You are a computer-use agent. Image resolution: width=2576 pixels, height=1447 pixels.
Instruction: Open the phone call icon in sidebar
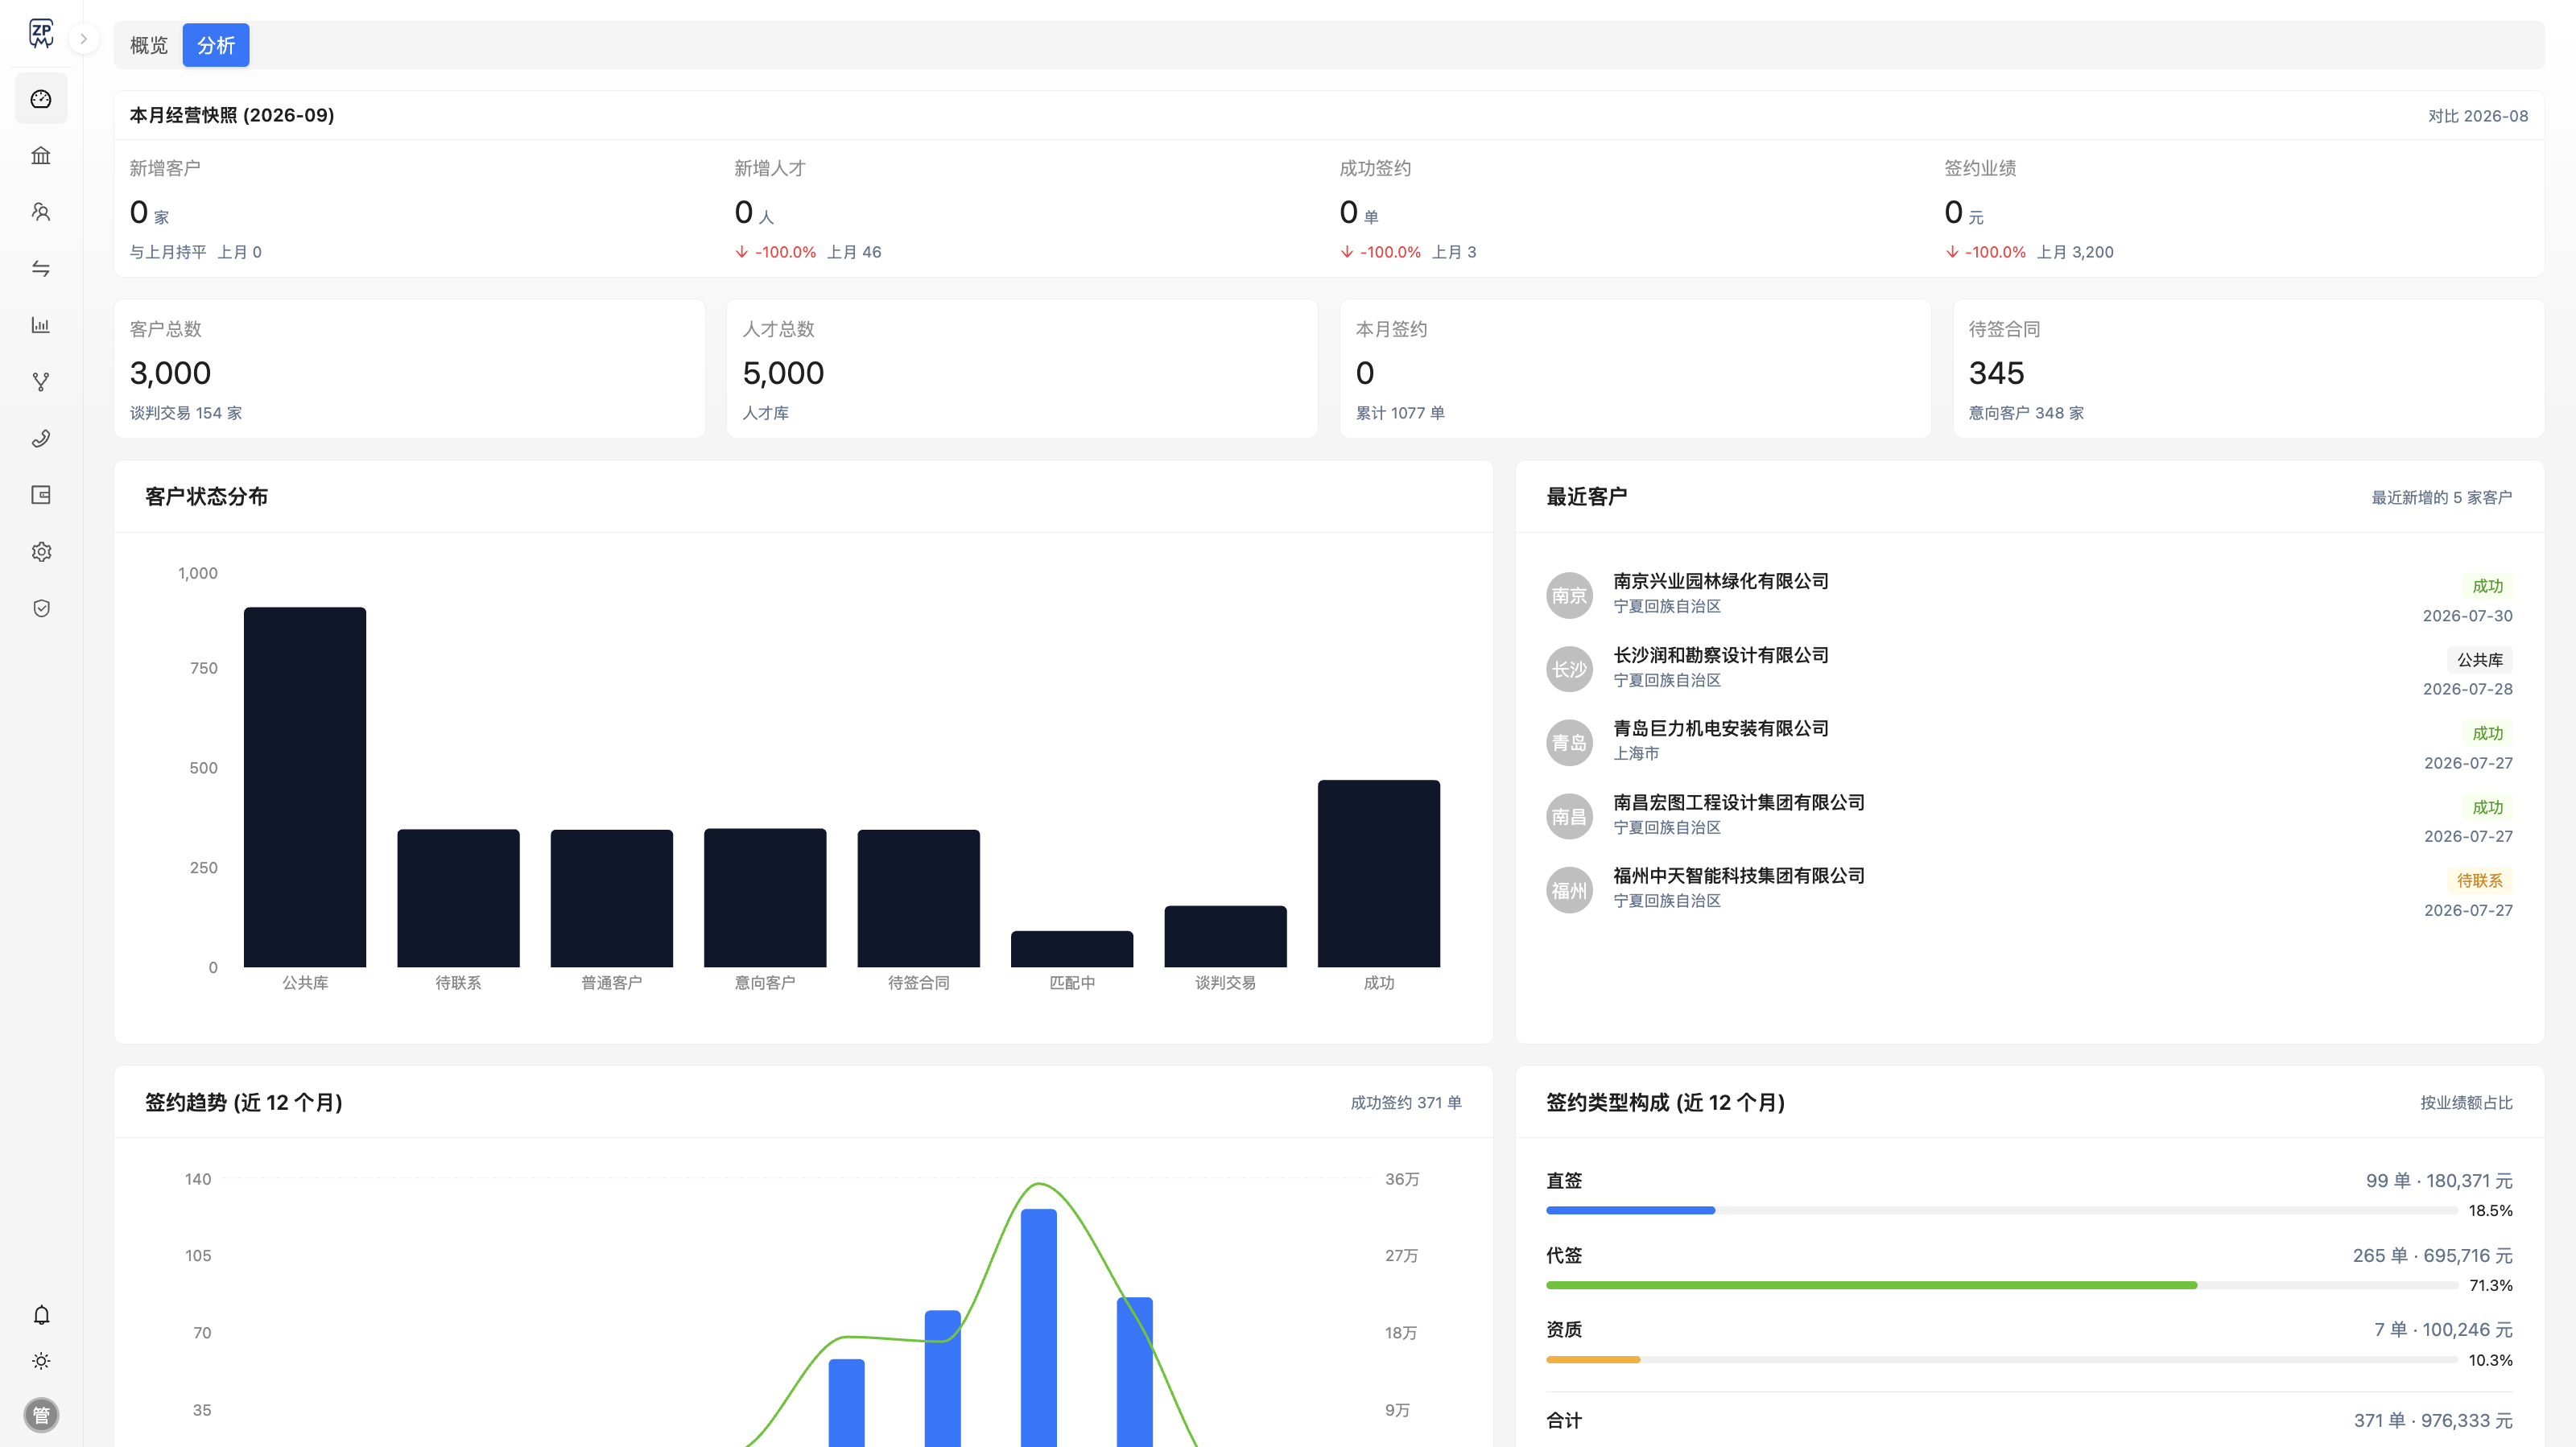coord(41,438)
